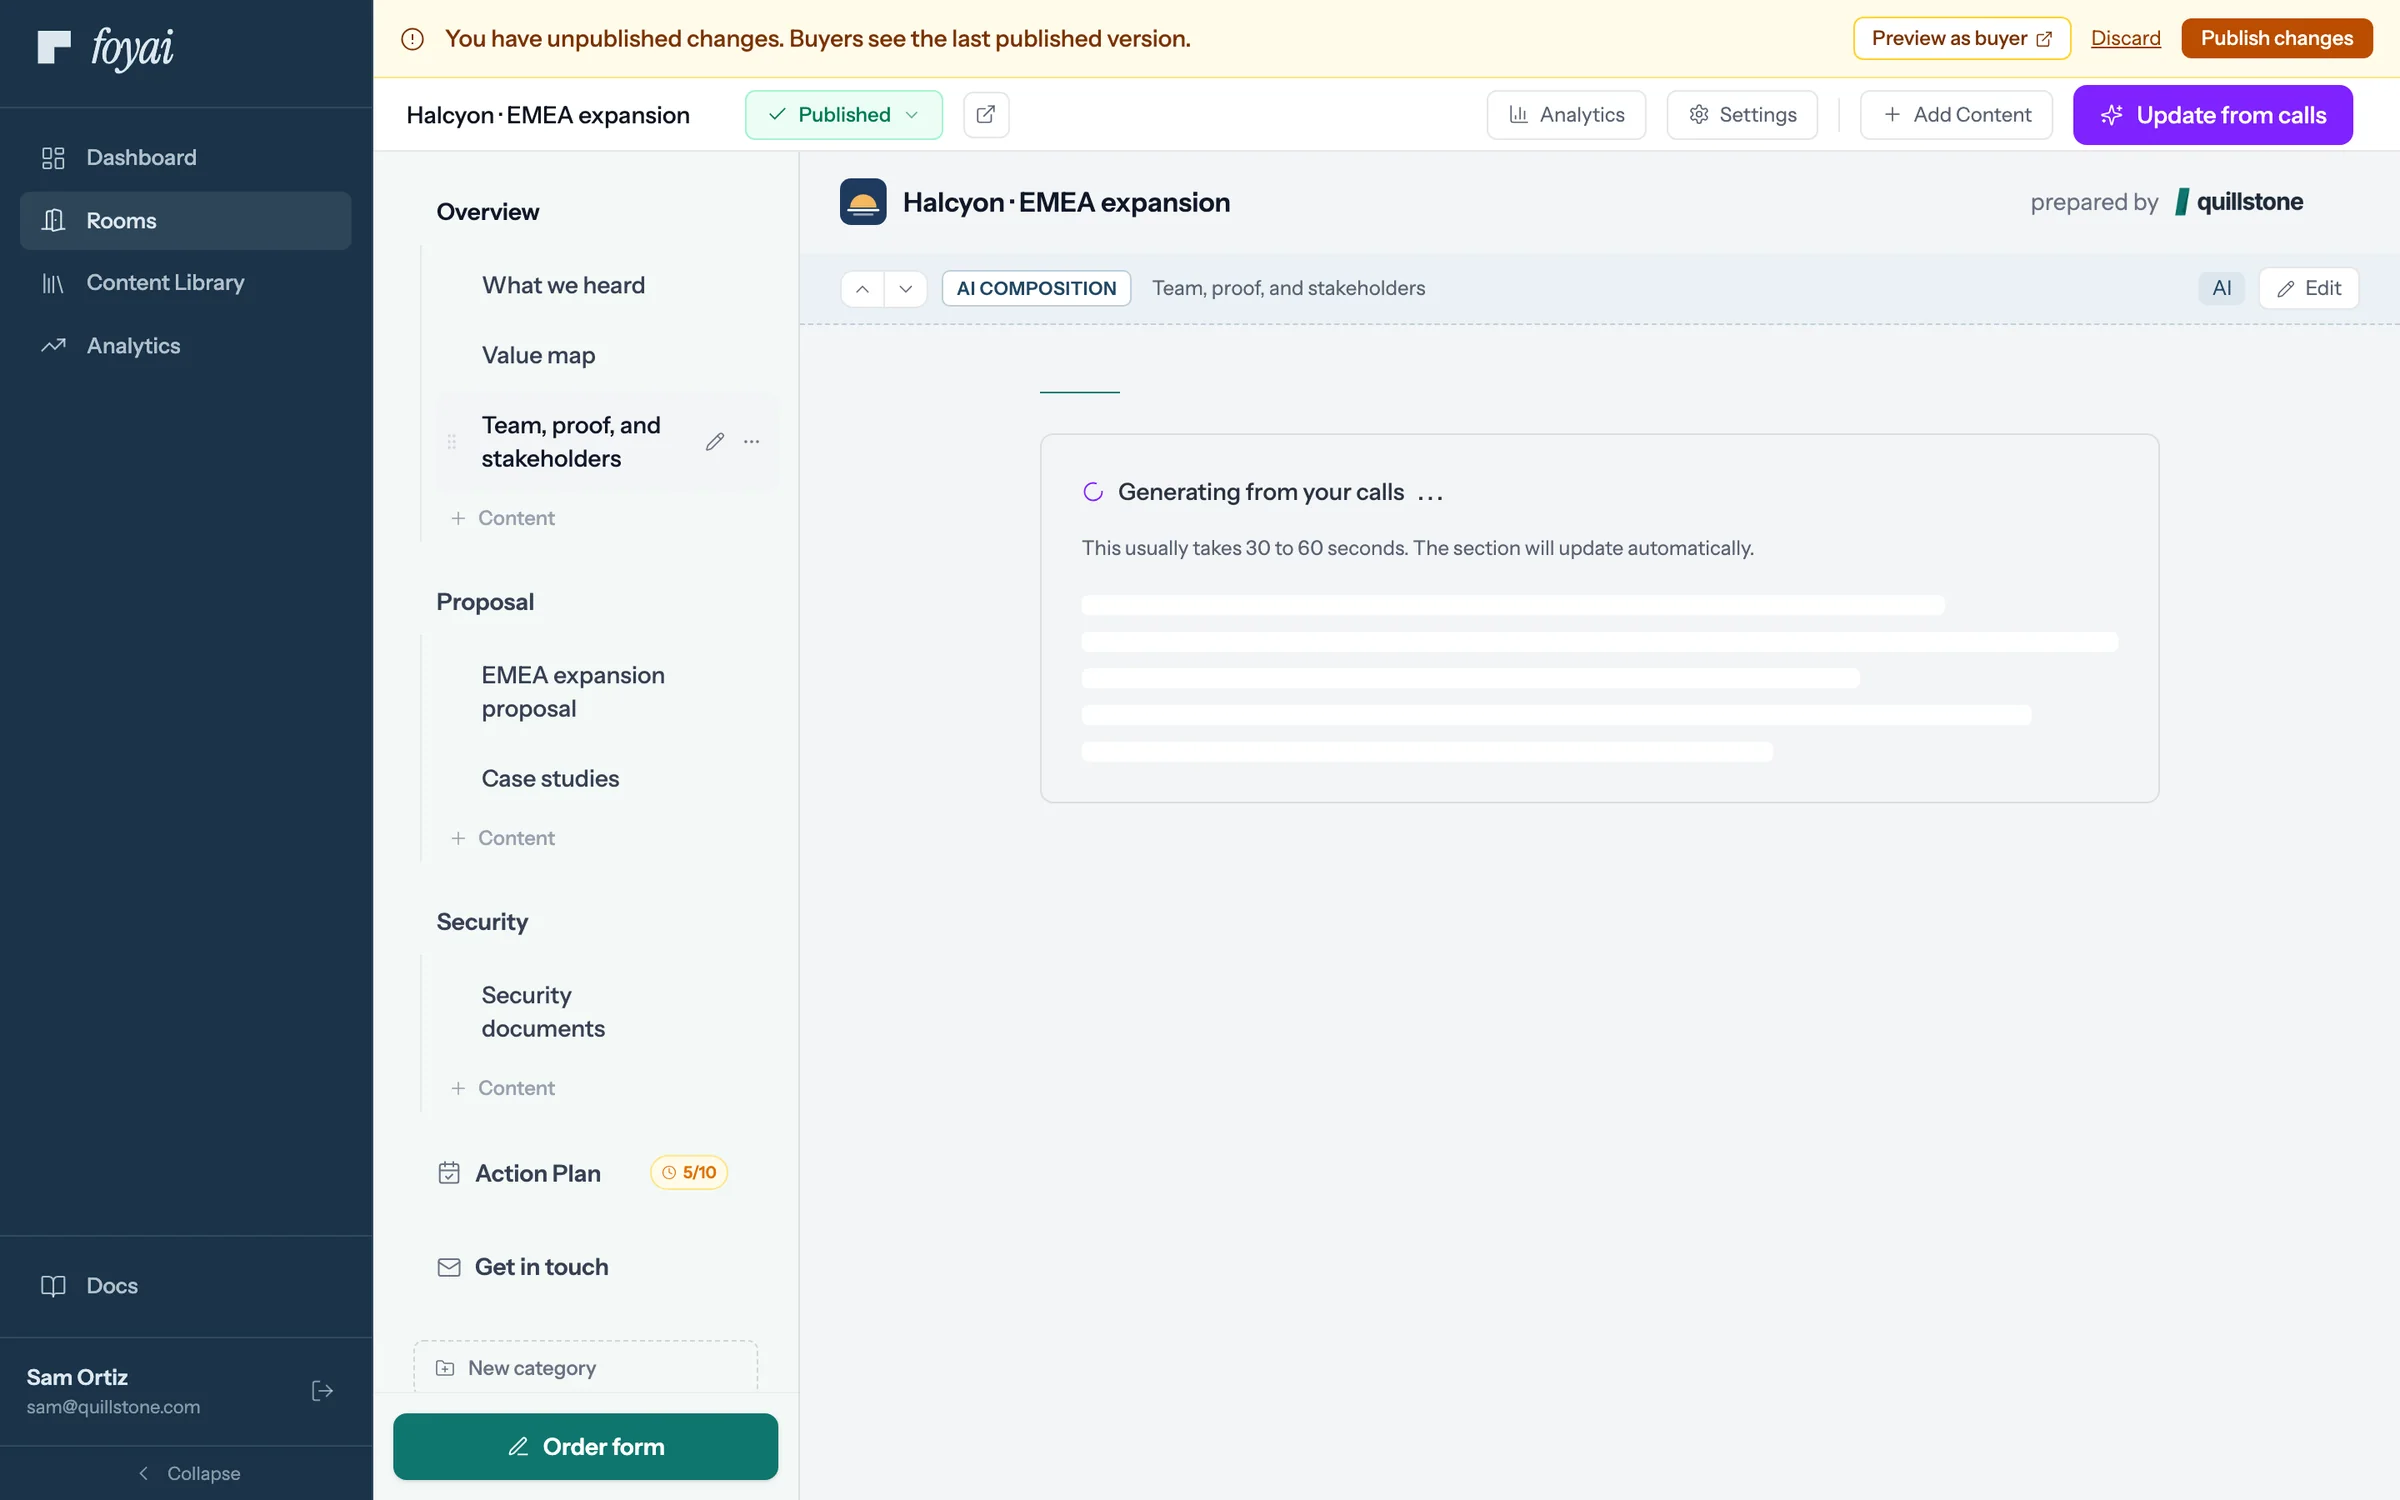Go to Rooms in the sidebar
Image resolution: width=2400 pixels, height=1500 pixels.
point(185,220)
